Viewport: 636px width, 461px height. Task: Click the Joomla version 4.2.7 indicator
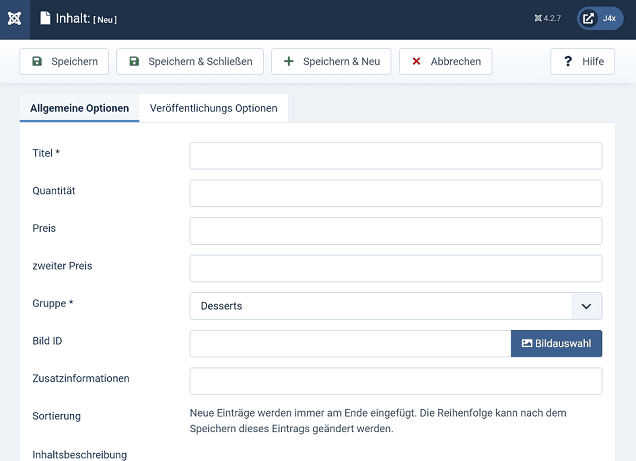coord(548,18)
